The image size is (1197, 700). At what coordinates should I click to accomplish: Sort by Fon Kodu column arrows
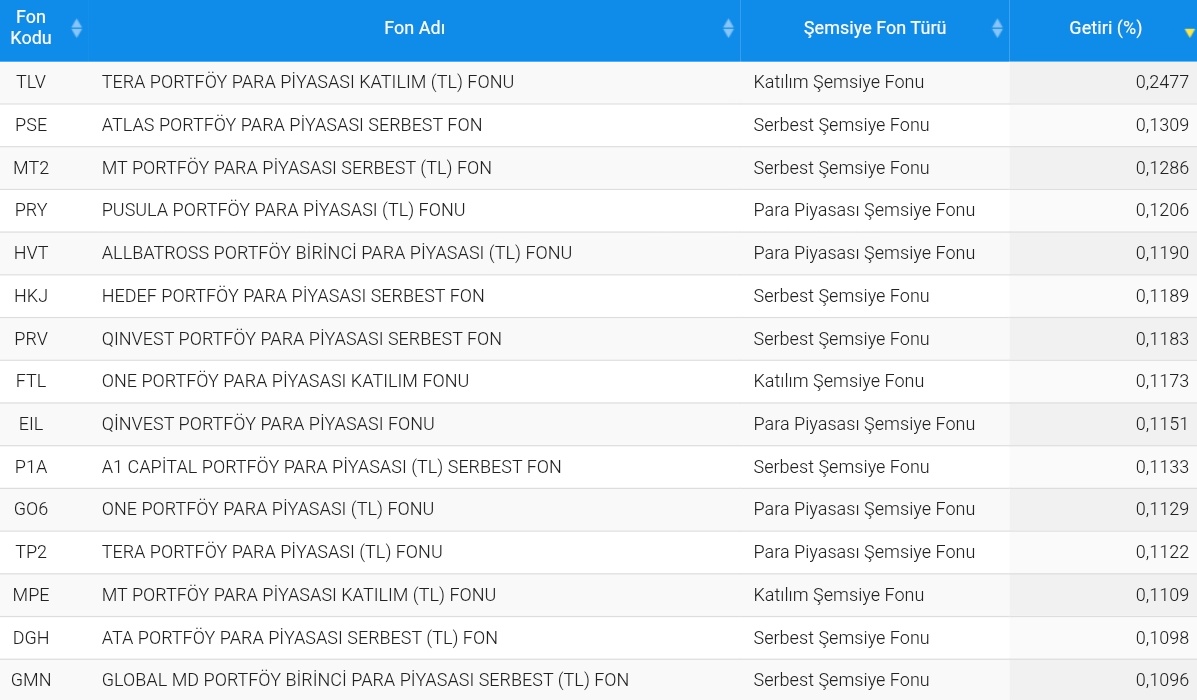[76, 28]
